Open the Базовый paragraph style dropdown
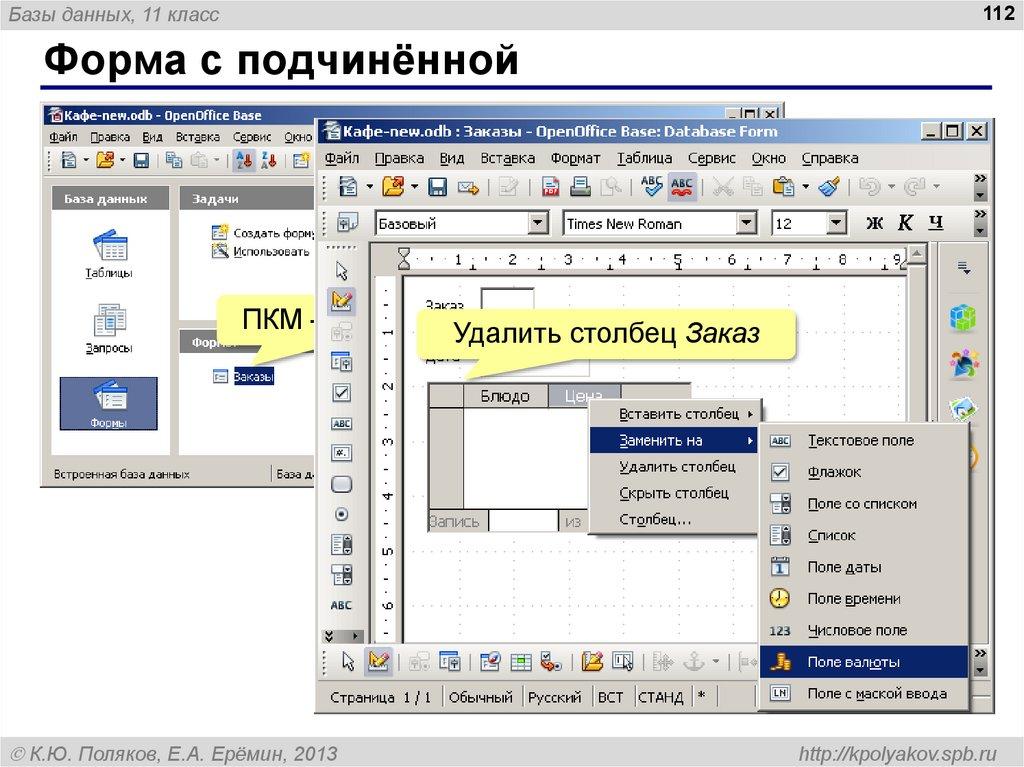Viewport: 1024px width, 767px height. 537,223
